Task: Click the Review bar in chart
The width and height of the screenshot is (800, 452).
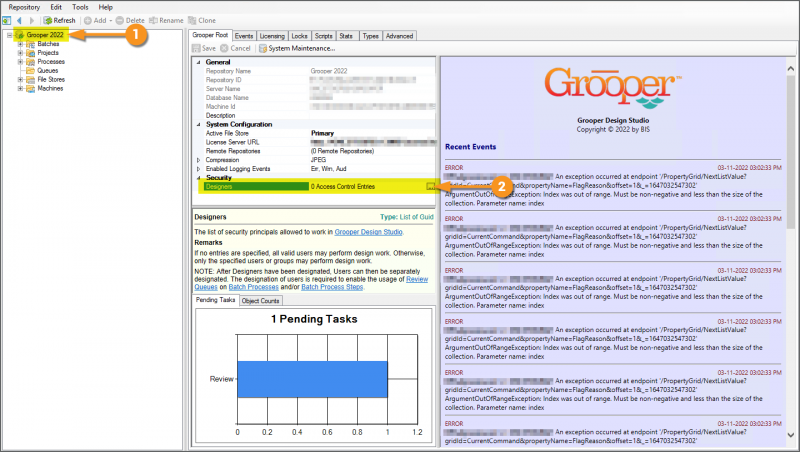Action: click(x=312, y=379)
